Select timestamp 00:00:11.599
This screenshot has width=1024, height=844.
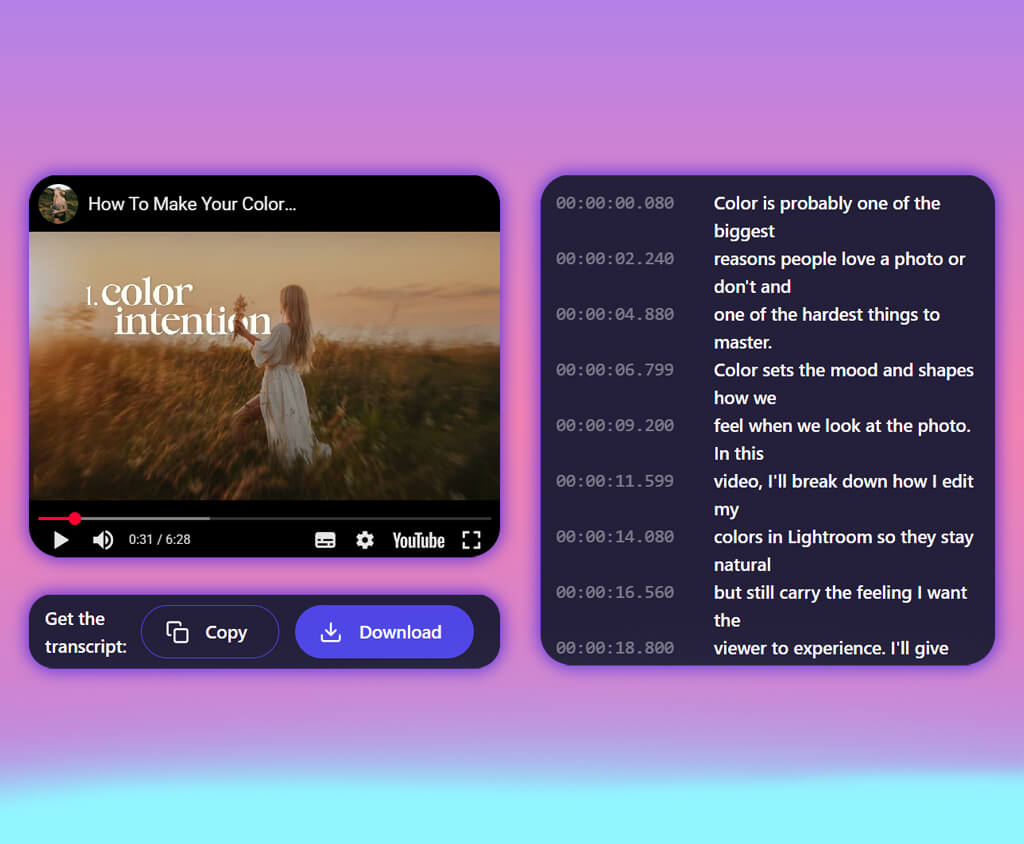tap(615, 481)
